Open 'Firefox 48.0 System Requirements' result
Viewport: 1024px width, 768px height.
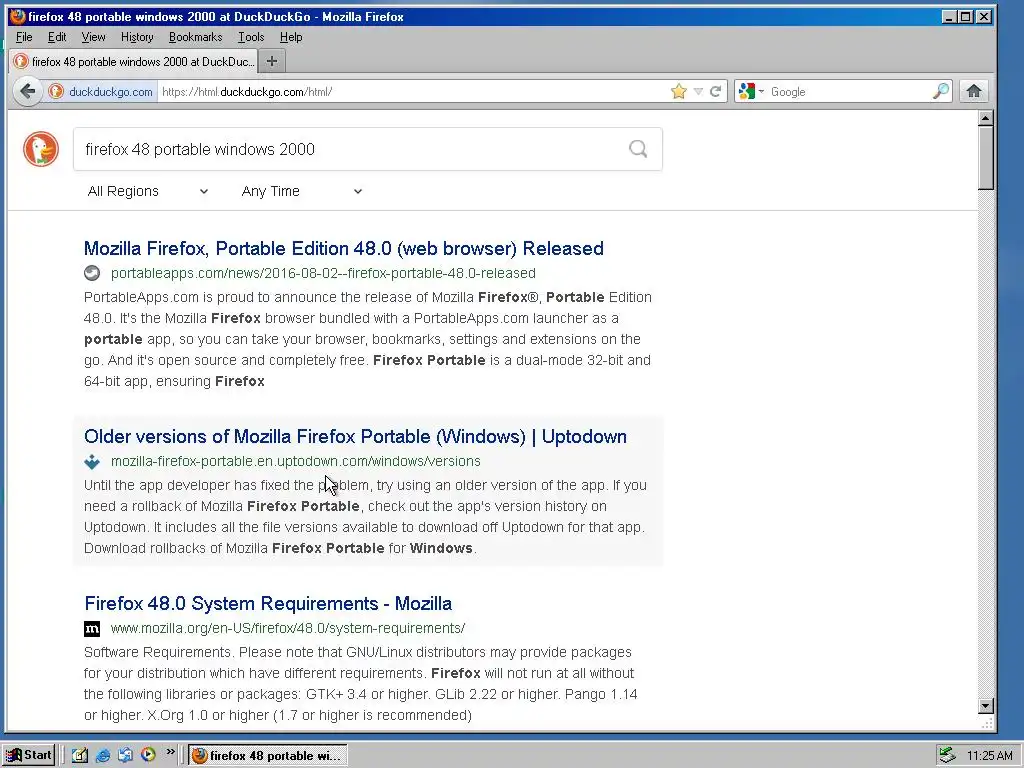[x=268, y=603]
